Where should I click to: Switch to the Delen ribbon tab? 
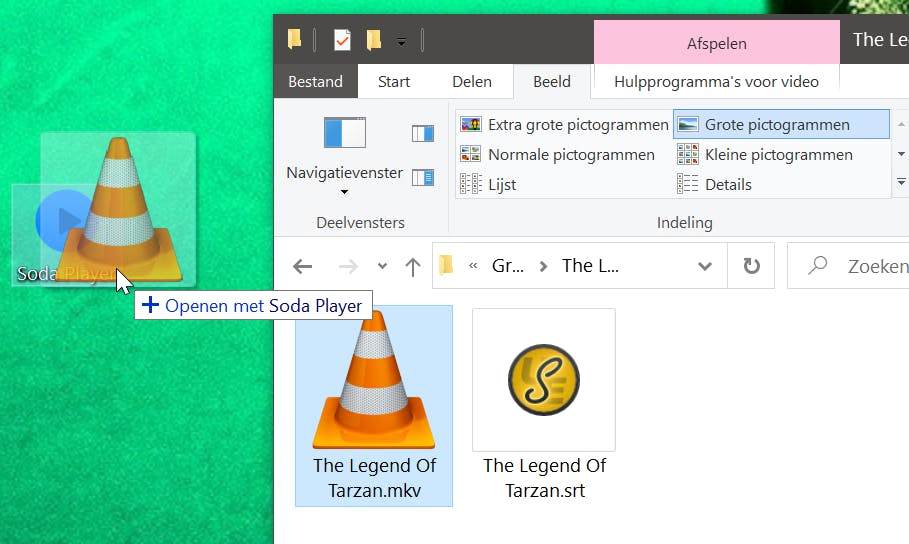[x=472, y=82]
